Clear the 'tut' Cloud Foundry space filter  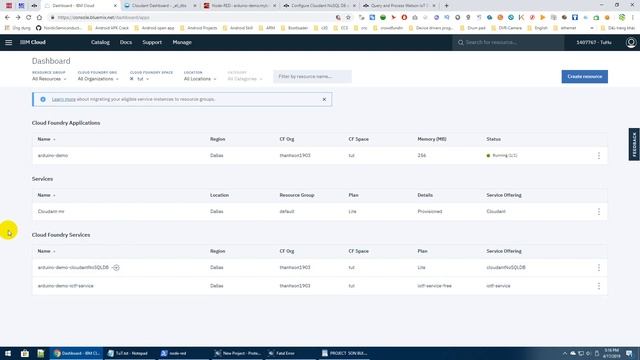131,79
